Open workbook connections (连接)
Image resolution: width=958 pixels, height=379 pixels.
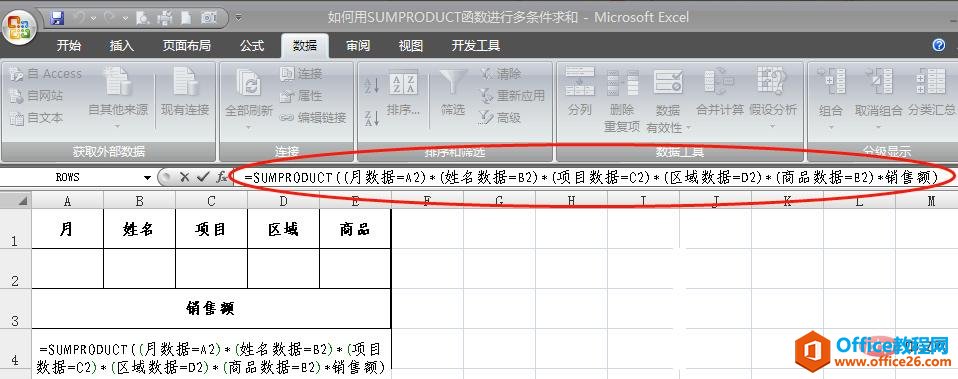click(x=301, y=73)
